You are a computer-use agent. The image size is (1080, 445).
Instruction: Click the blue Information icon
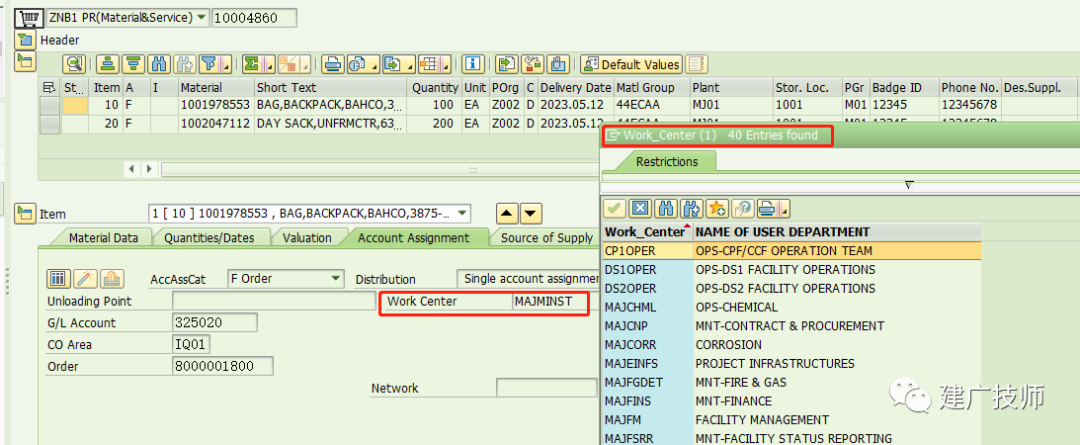click(472, 64)
